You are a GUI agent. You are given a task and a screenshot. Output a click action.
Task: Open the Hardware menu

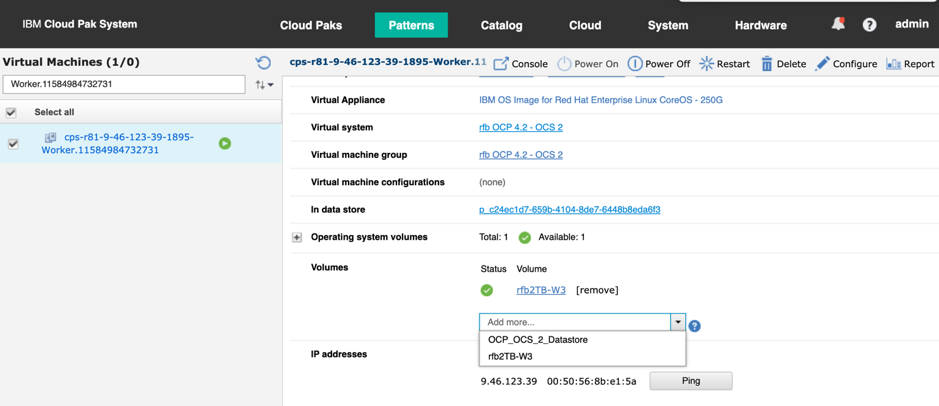(761, 25)
